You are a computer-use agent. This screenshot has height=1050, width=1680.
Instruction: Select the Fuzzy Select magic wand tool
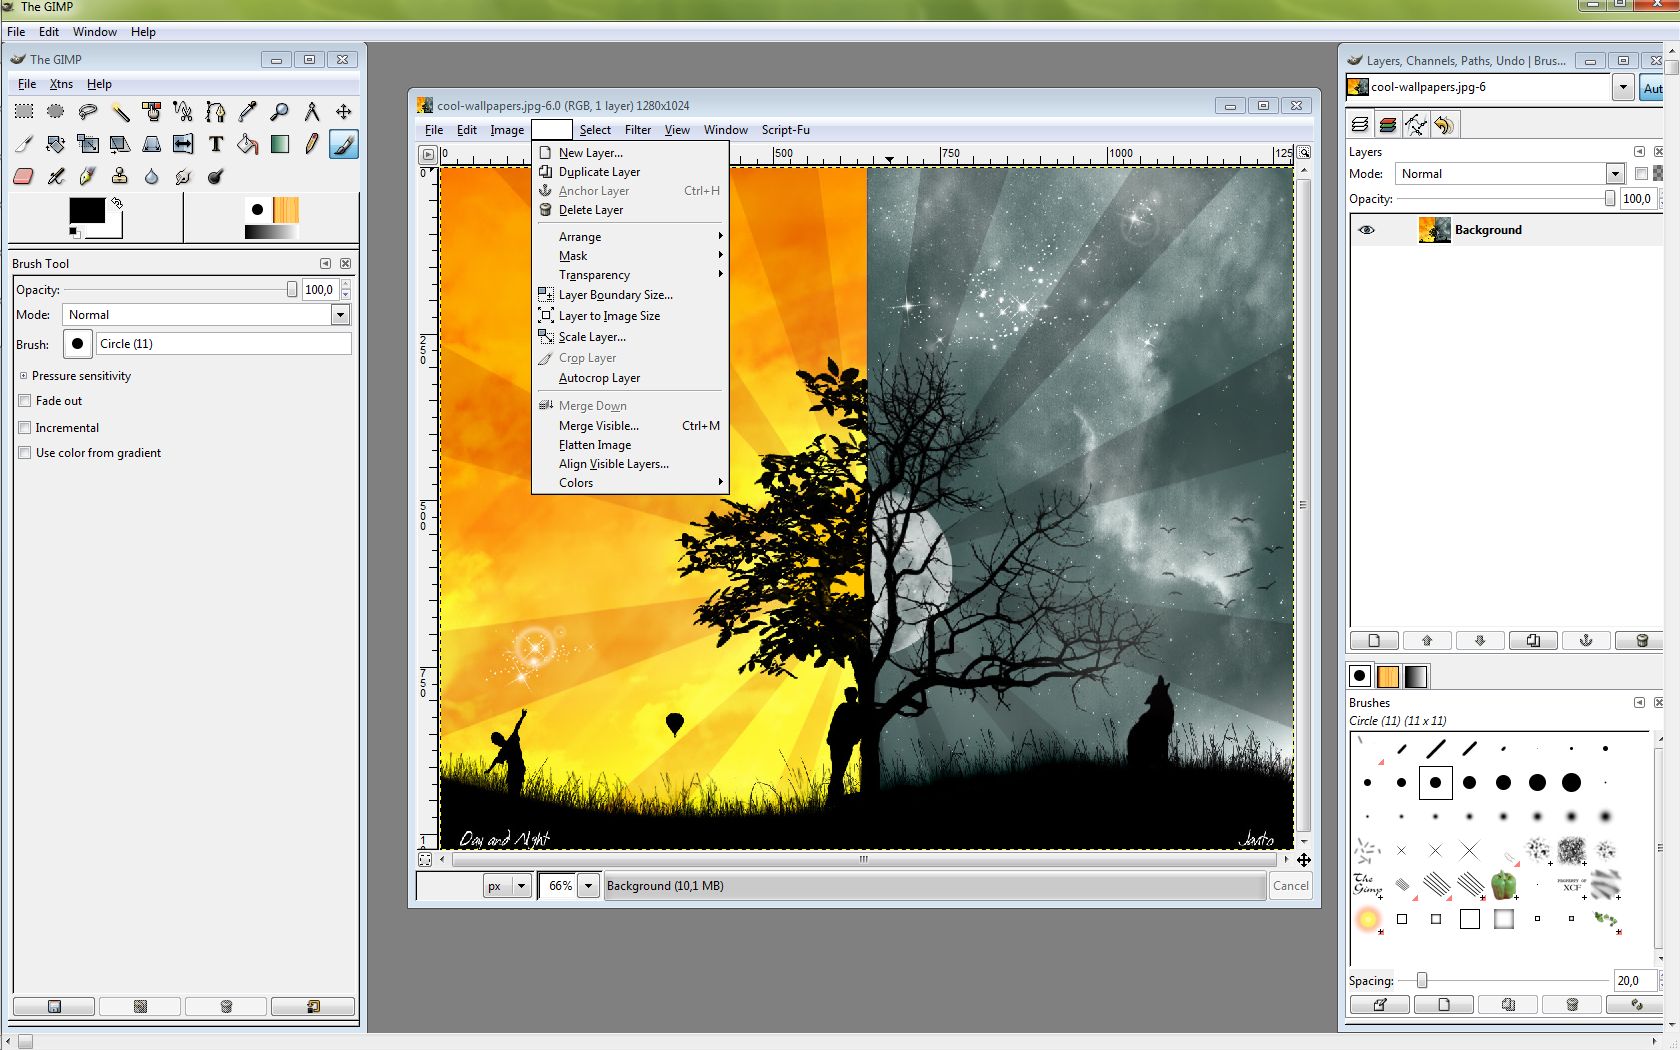[x=120, y=112]
